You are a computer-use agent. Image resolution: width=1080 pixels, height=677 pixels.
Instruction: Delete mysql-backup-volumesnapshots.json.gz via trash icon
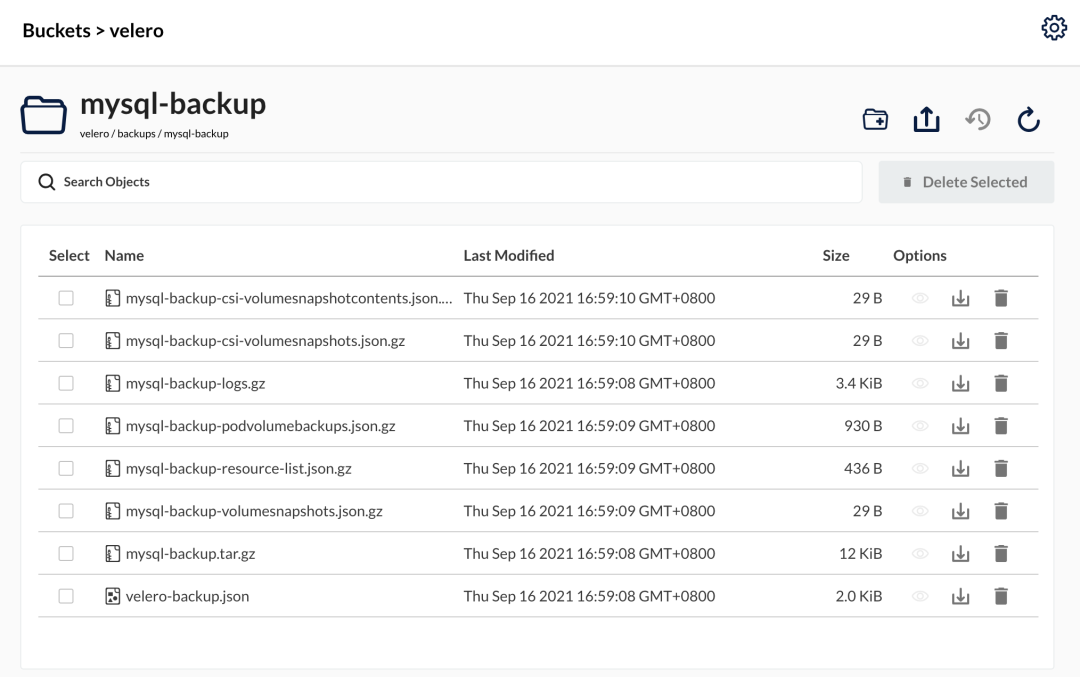1001,511
